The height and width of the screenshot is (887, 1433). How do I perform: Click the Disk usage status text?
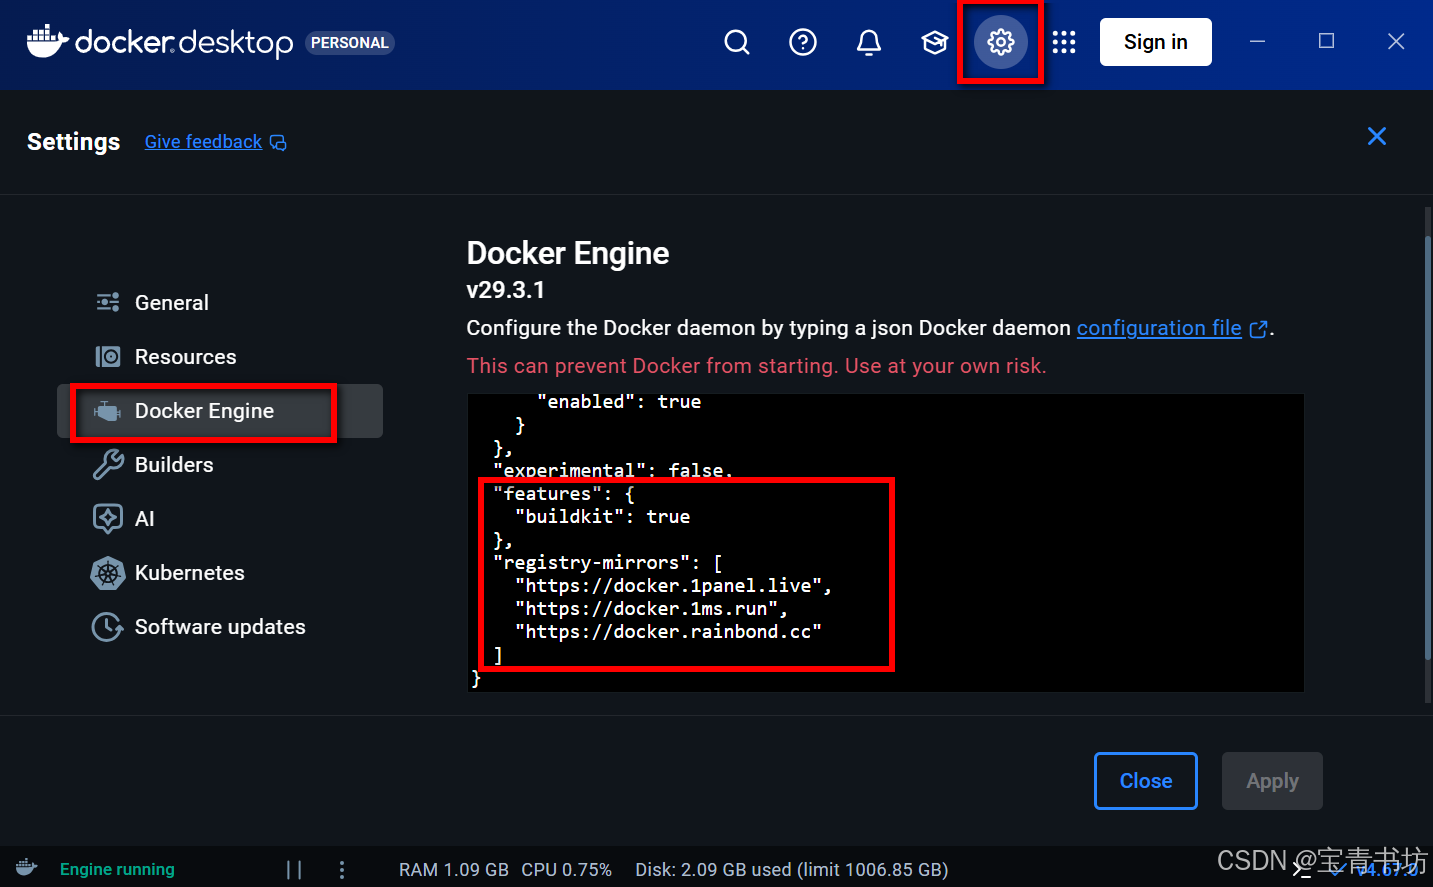click(x=792, y=870)
